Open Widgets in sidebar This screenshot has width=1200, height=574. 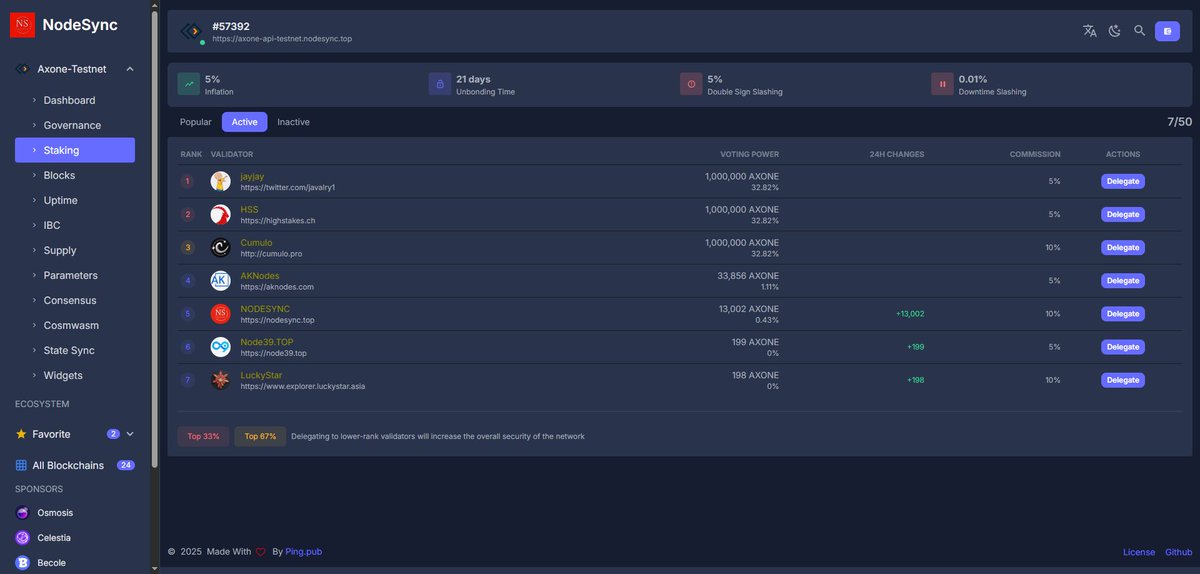(x=75, y=375)
